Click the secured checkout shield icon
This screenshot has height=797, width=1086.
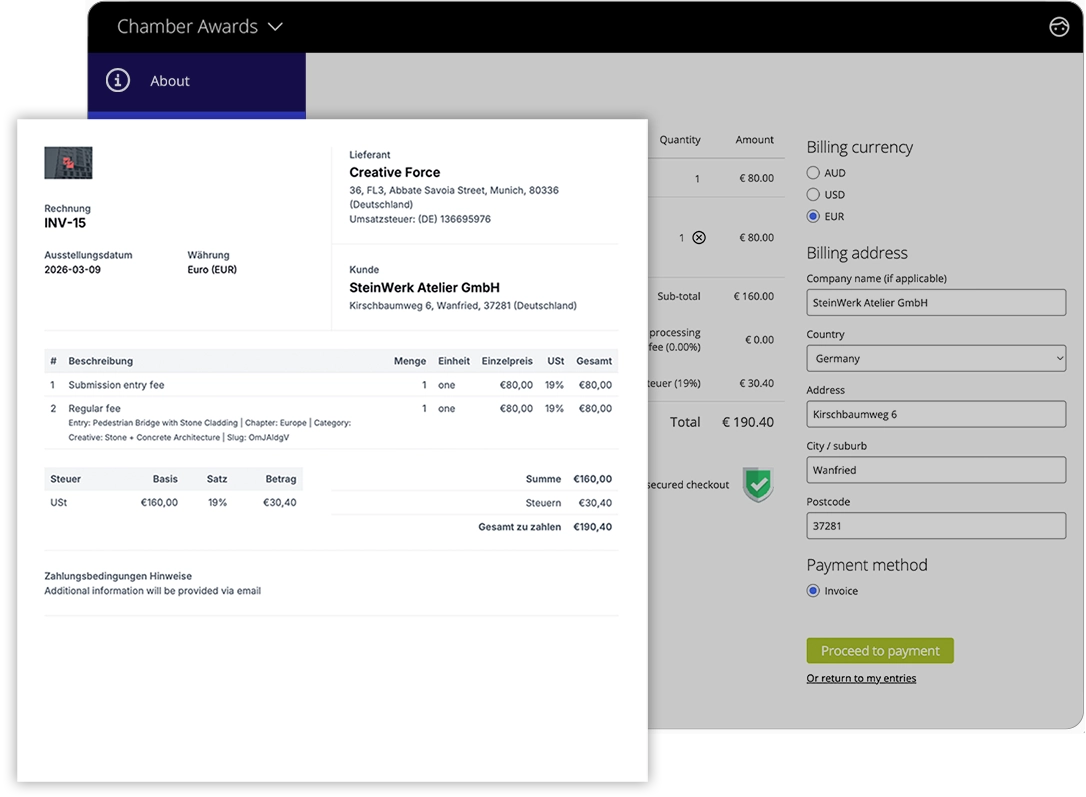pos(758,486)
